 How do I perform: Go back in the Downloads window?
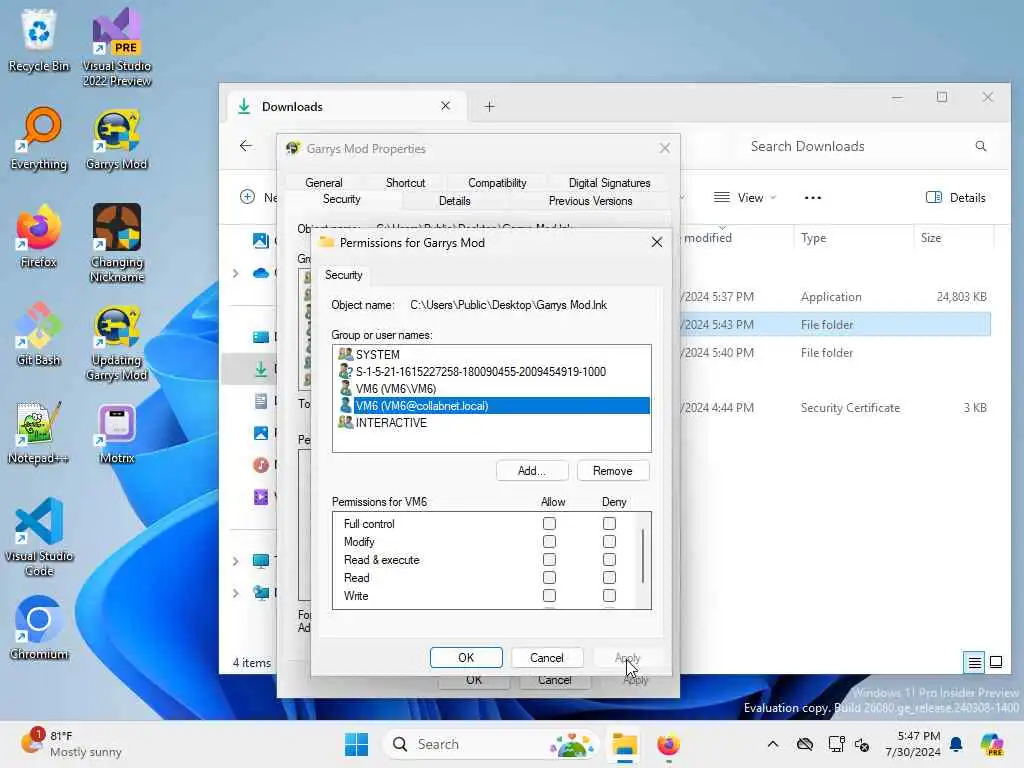246,146
